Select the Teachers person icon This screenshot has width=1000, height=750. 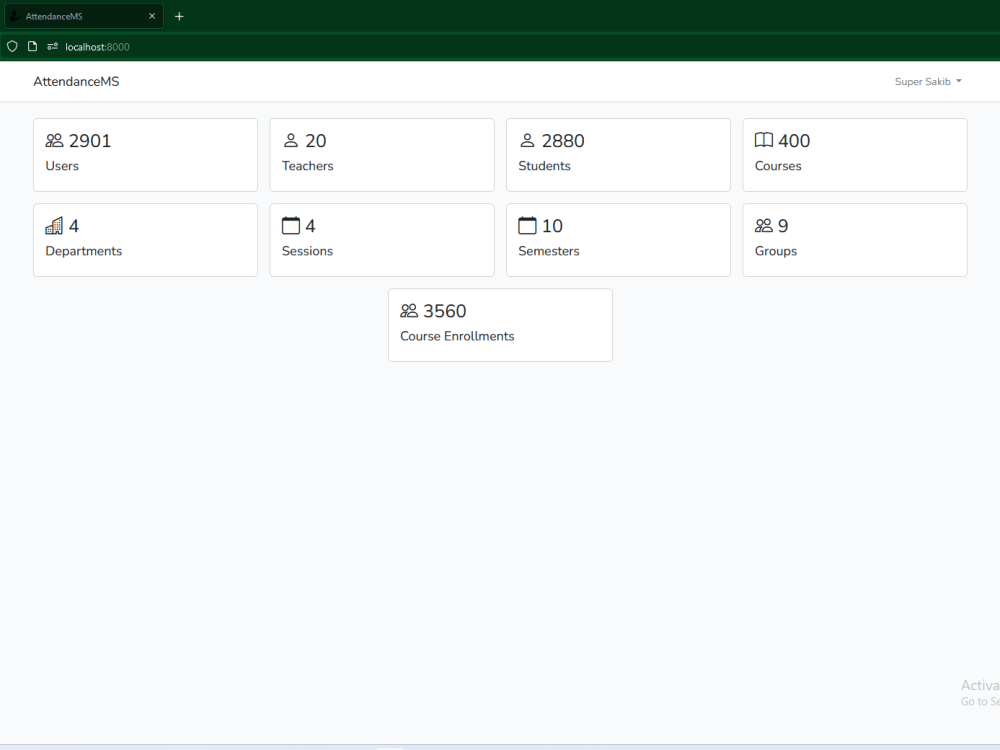tap(291, 140)
